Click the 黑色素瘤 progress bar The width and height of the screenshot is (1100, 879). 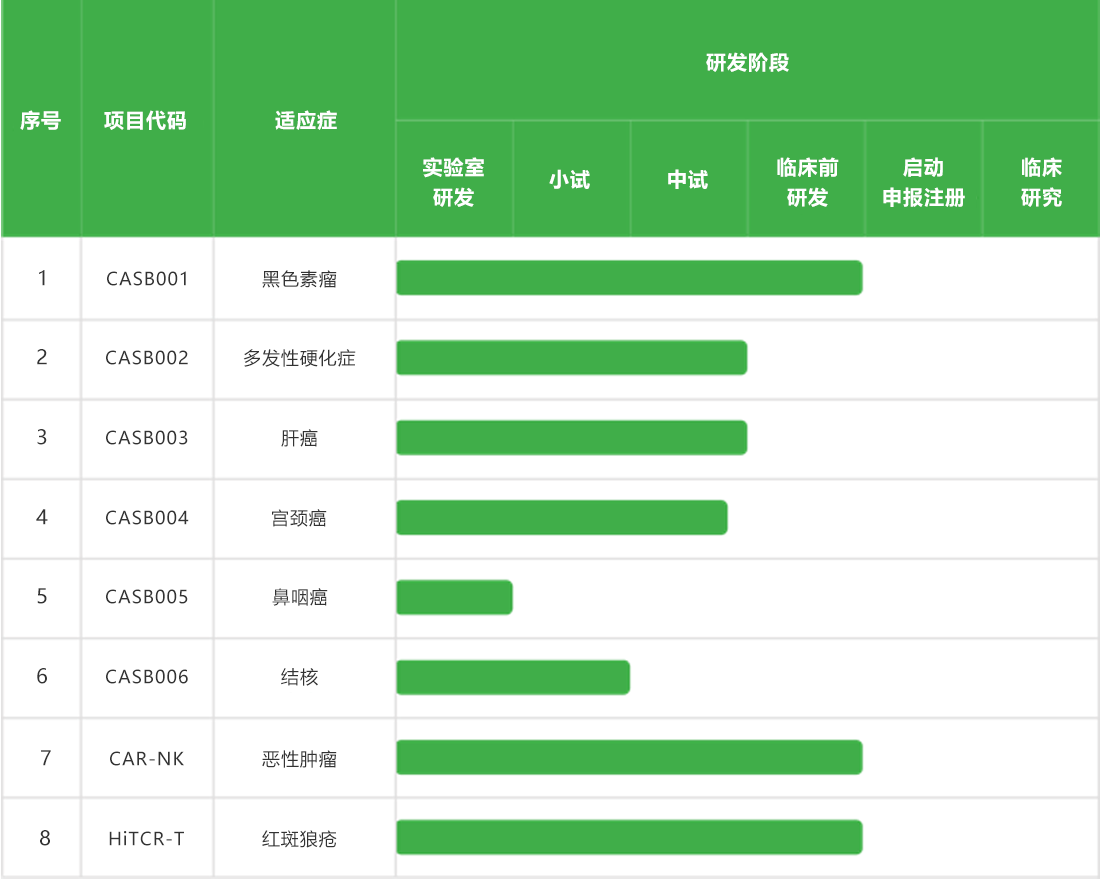pyautogui.click(x=629, y=278)
